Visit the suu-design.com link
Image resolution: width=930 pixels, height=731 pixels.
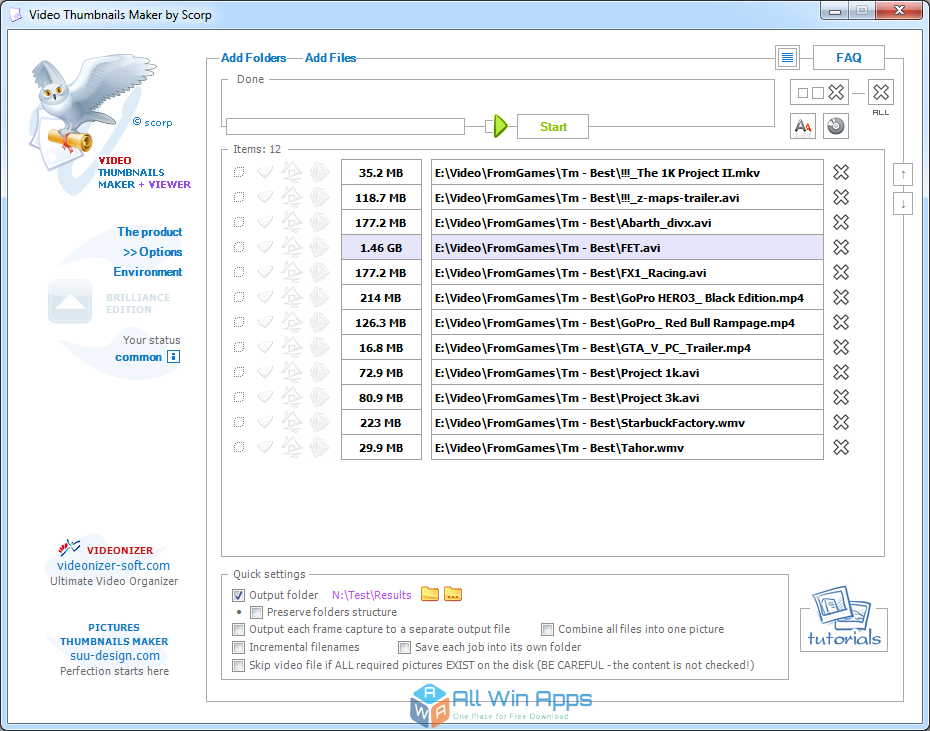pos(114,656)
